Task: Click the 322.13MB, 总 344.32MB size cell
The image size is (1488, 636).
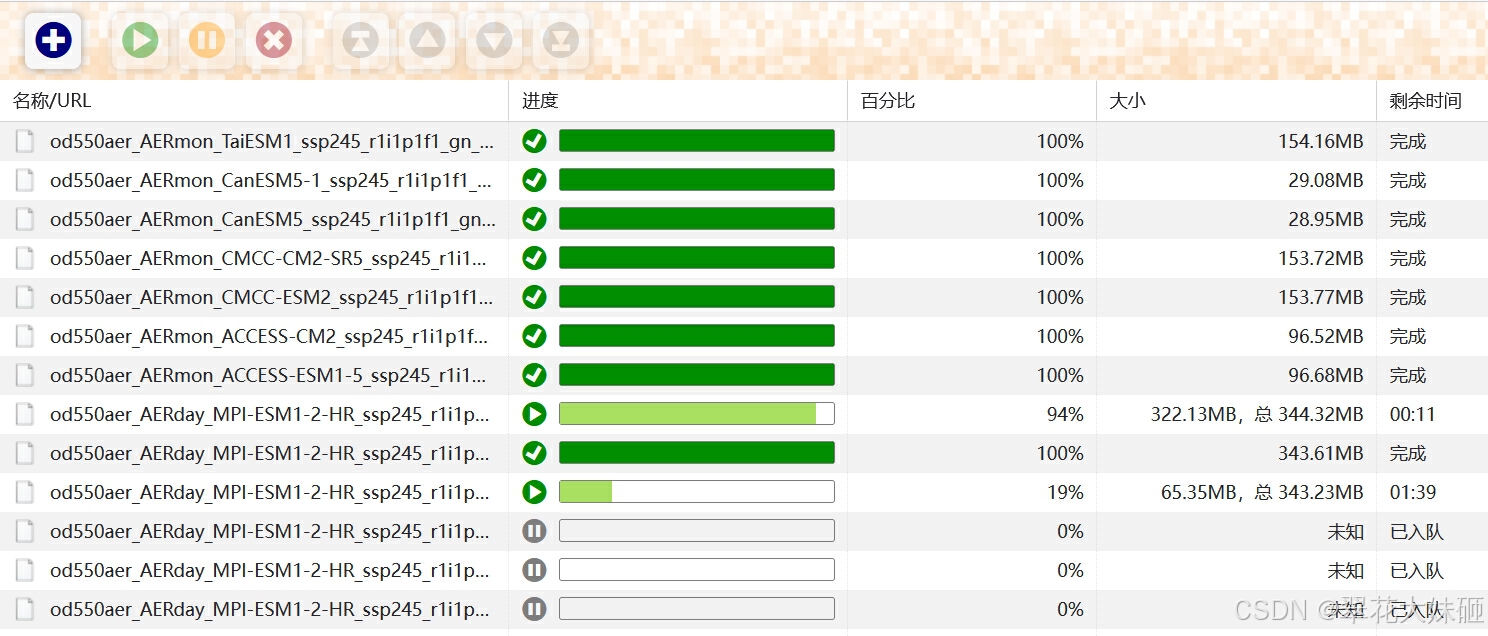Action: click(x=1257, y=415)
